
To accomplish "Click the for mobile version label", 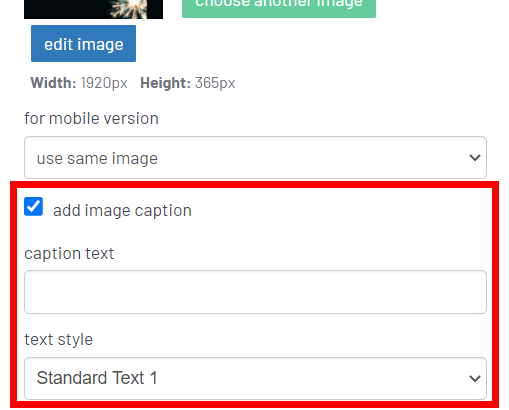I will pos(91,119).
